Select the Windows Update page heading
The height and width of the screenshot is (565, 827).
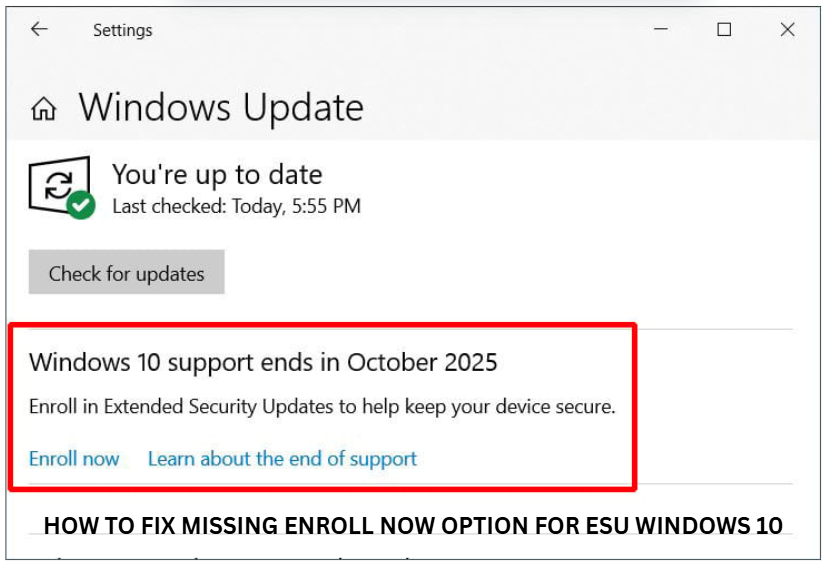[221, 108]
